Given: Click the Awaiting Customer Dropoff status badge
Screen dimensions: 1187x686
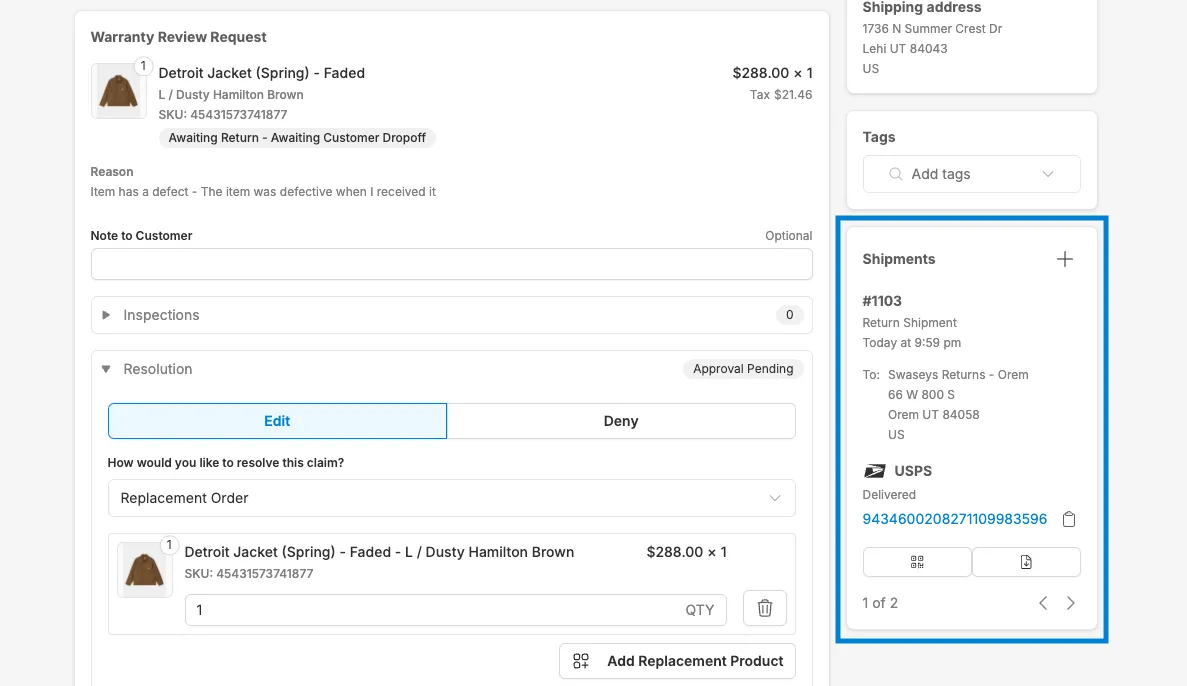Looking at the screenshot, I should (x=296, y=138).
